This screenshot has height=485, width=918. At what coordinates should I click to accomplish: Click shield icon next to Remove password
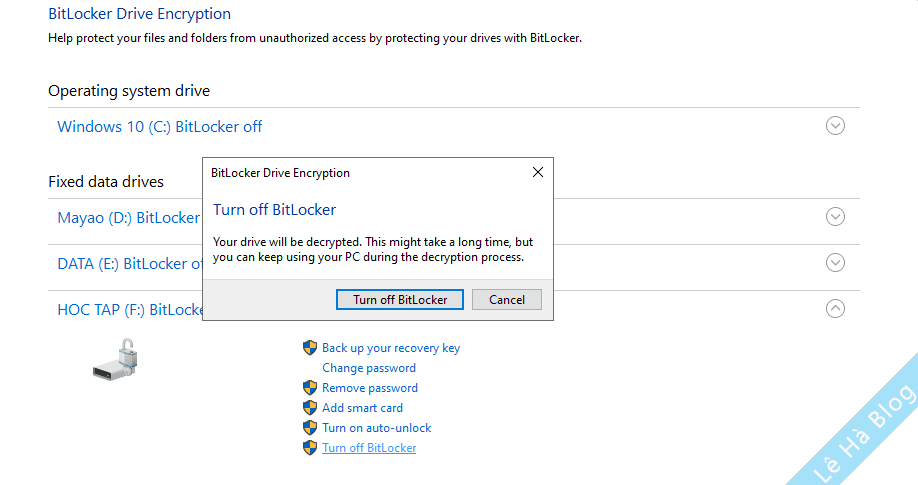309,388
